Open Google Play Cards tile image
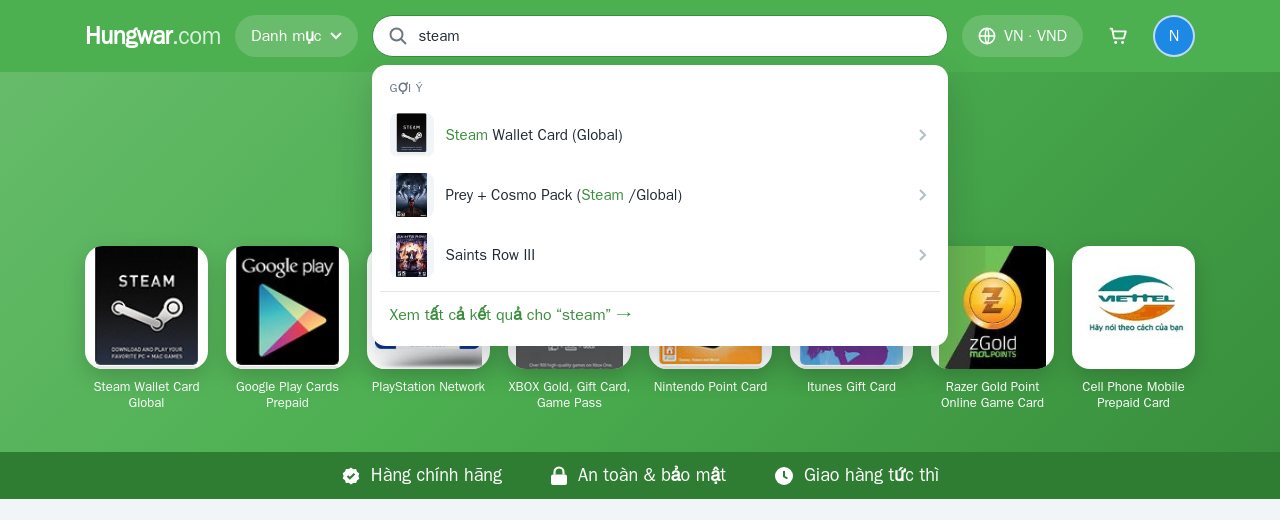This screenshot has width=1280, height=520. pos(287,307)
